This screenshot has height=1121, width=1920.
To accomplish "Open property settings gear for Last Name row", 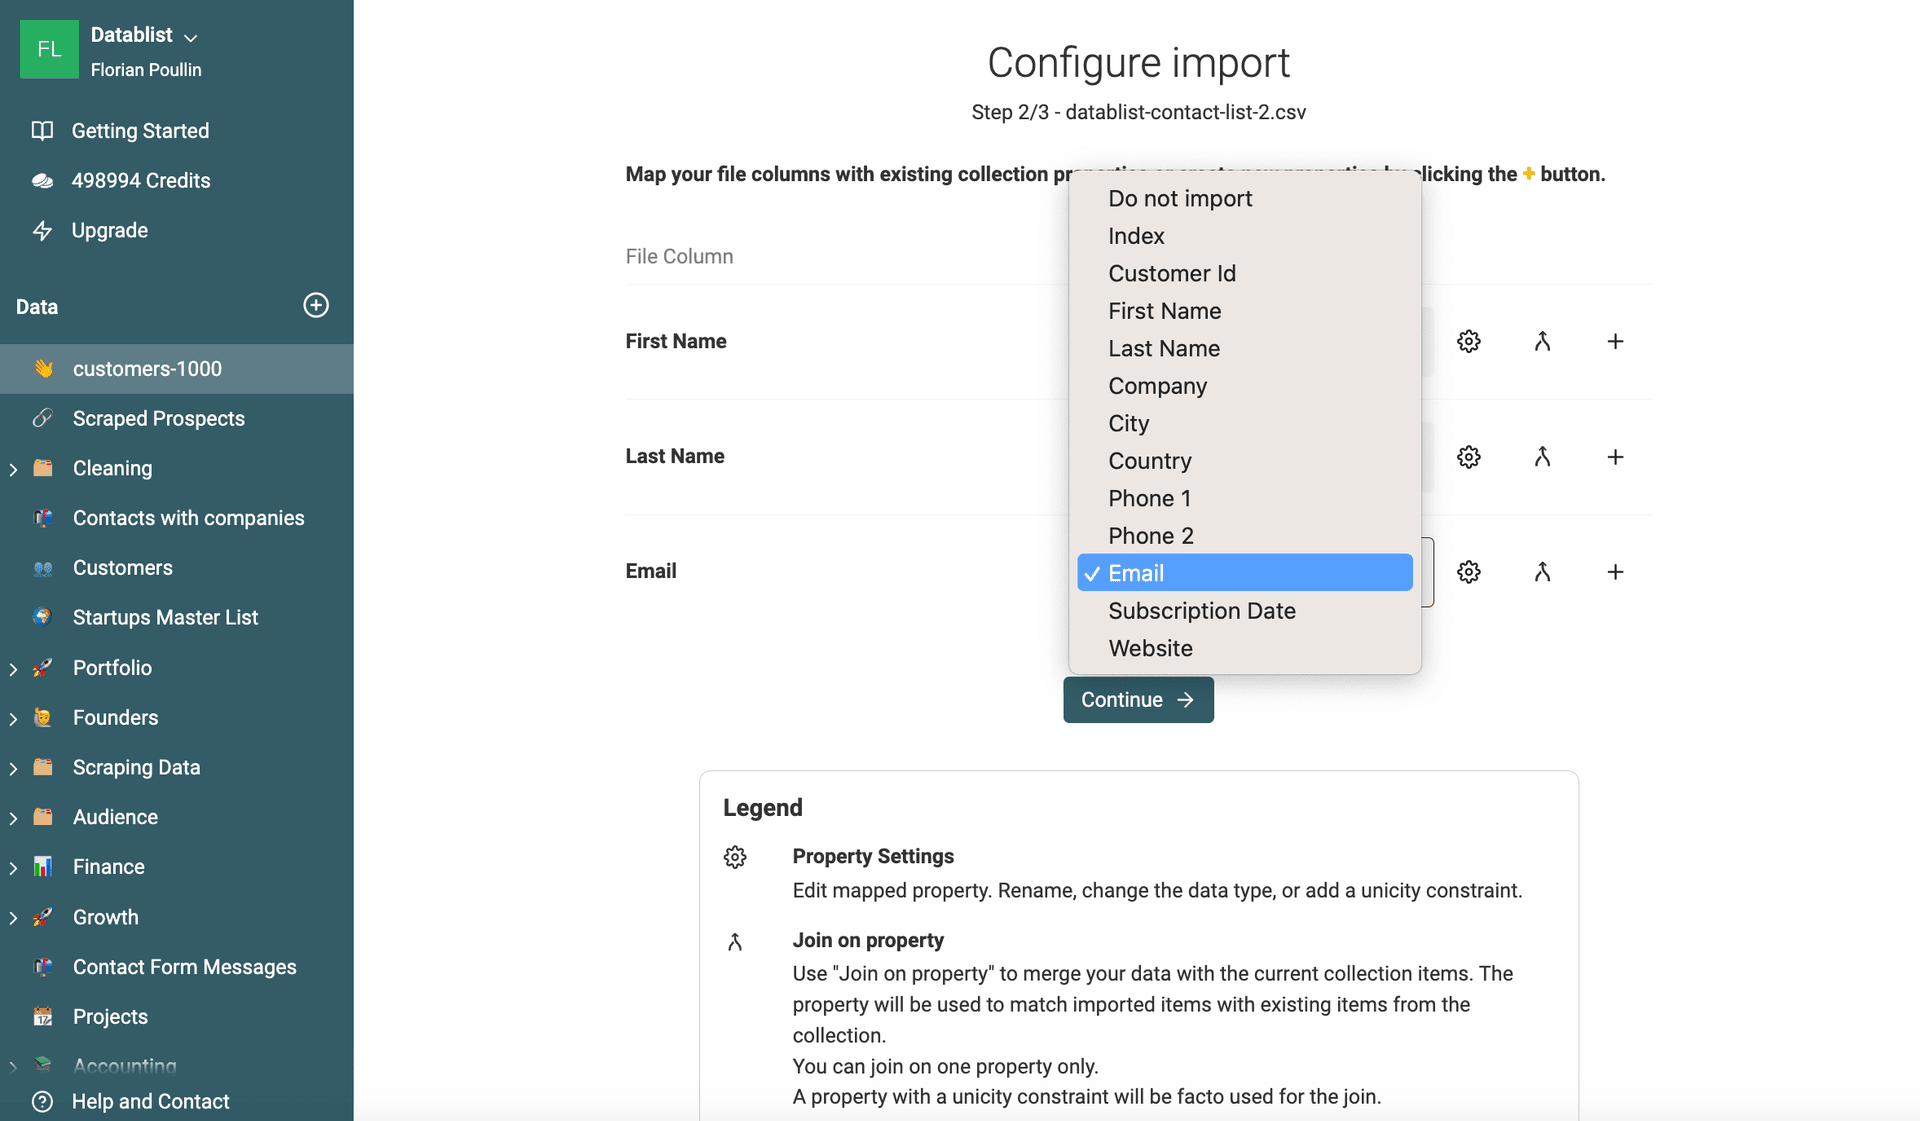I will click(1468, 456).
